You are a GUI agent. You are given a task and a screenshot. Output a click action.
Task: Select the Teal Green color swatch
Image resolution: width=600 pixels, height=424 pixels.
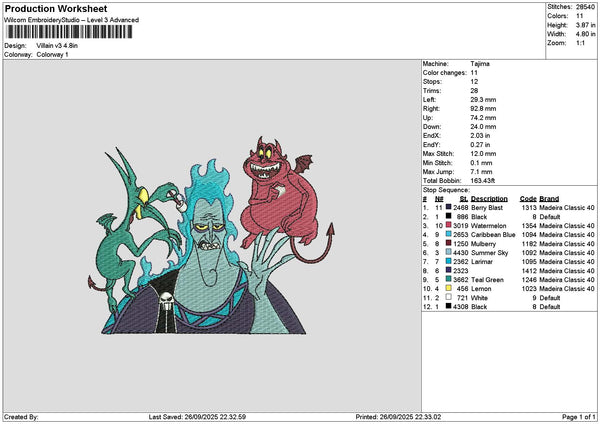(448, 279)
